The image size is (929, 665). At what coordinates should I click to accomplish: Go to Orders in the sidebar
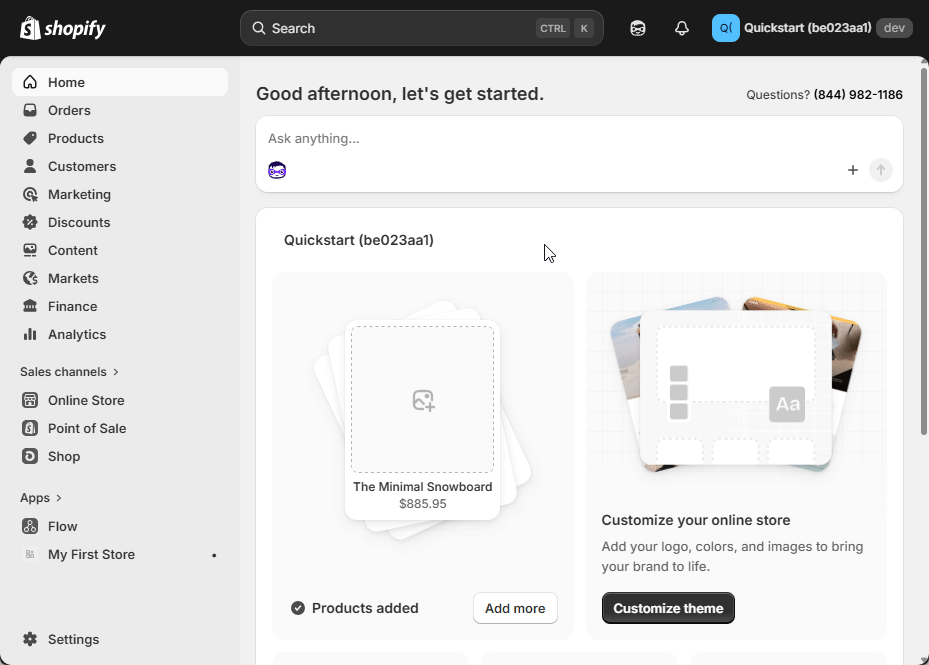[x=69, y=110]
